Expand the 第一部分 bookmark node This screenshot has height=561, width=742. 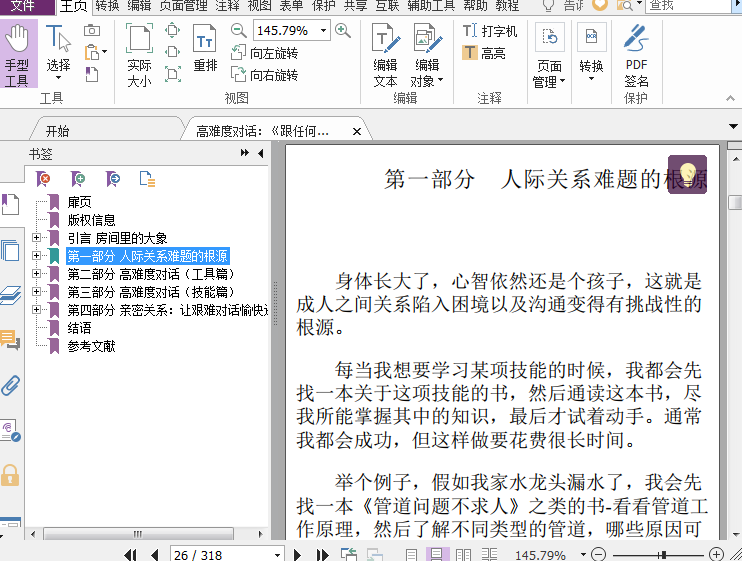coord(36,255)
